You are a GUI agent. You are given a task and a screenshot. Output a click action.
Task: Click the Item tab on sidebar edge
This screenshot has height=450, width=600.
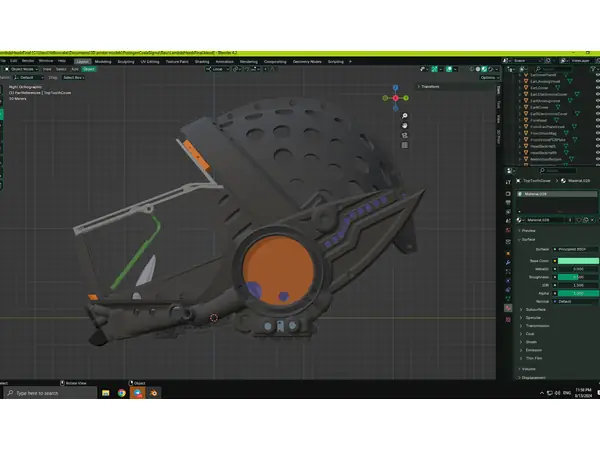(499, 90)
